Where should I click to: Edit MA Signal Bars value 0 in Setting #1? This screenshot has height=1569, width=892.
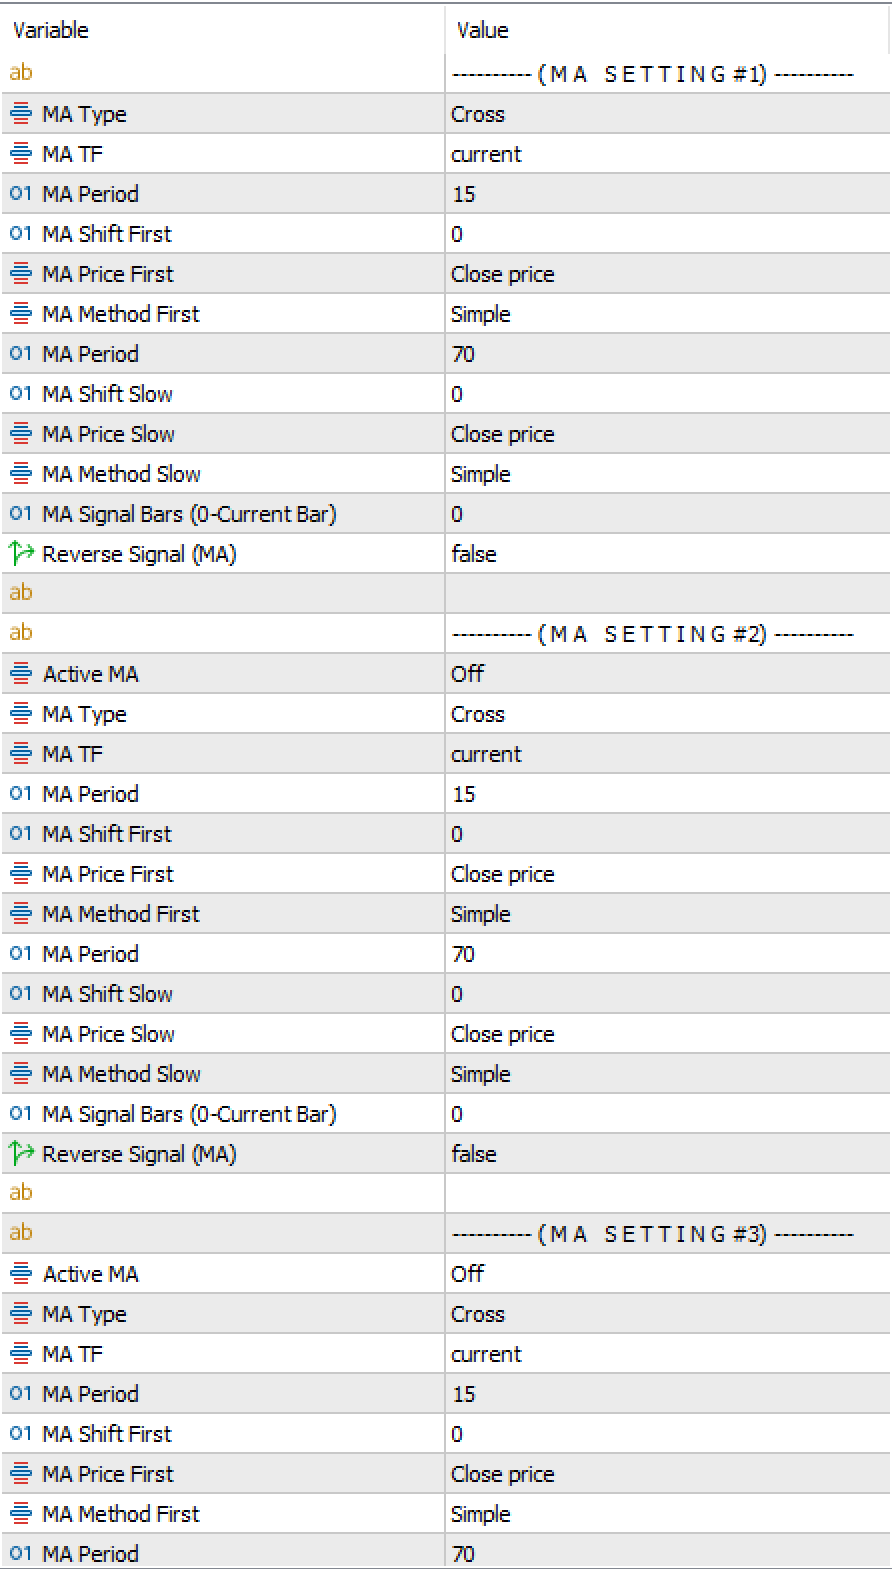click(x=667, y=513)
